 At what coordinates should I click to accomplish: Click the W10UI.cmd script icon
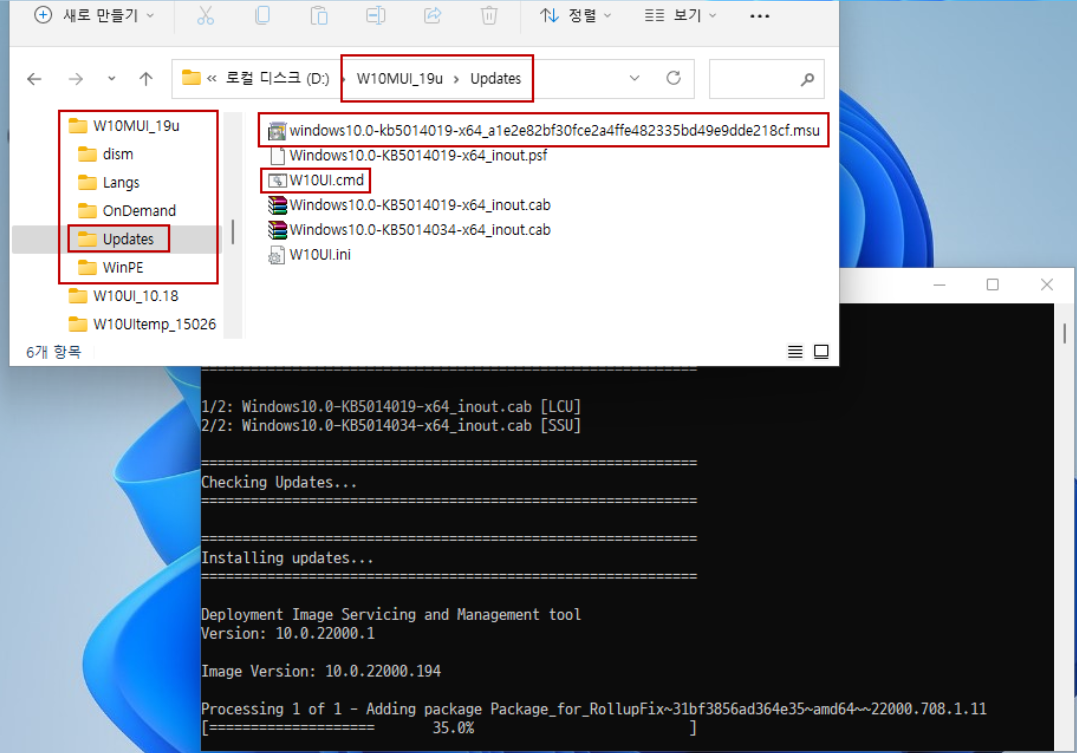click(277, 181)
